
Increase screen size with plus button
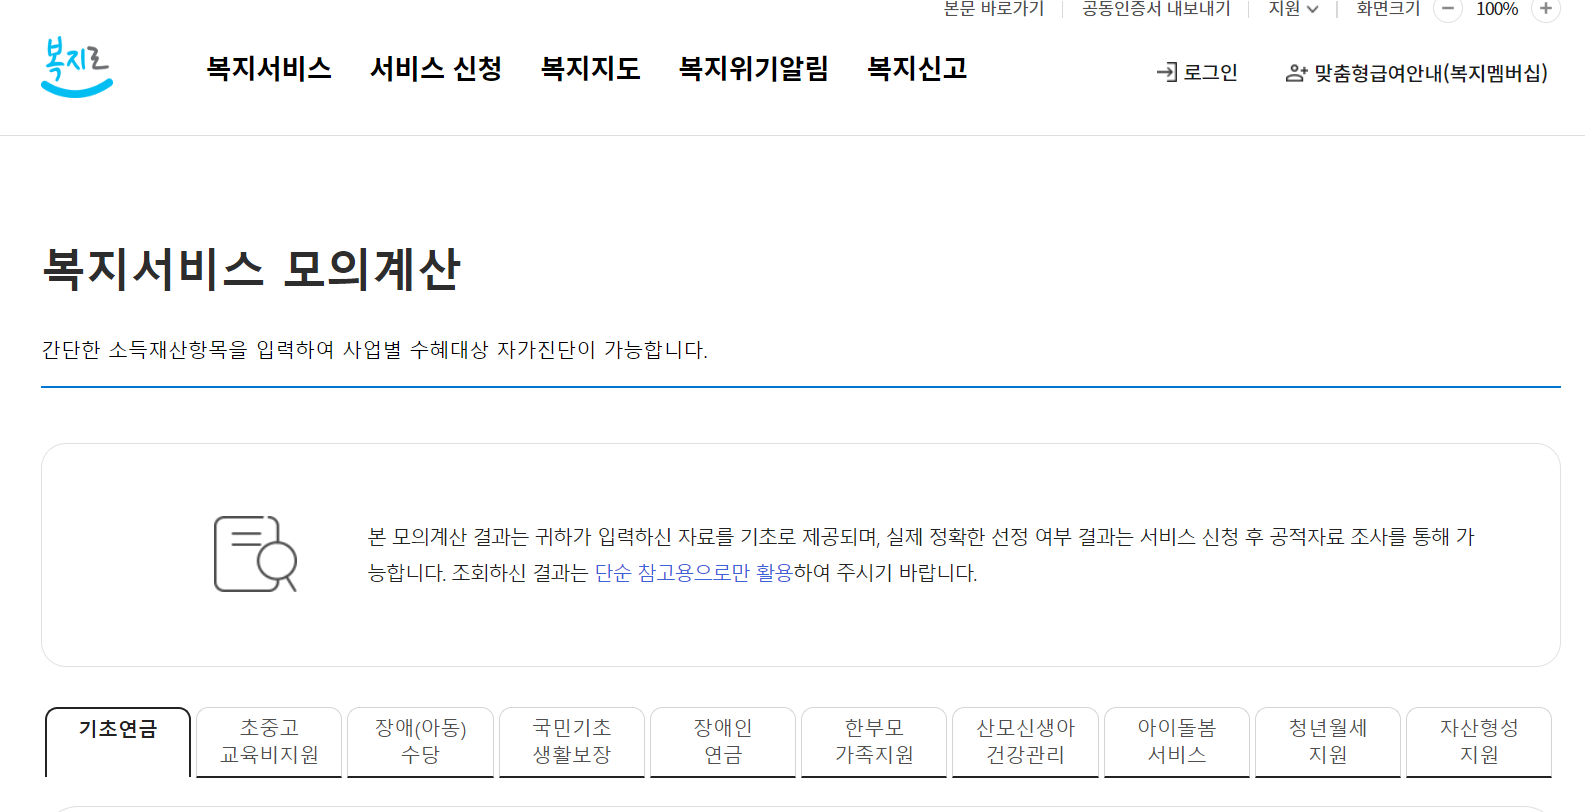pos(1545,9)
